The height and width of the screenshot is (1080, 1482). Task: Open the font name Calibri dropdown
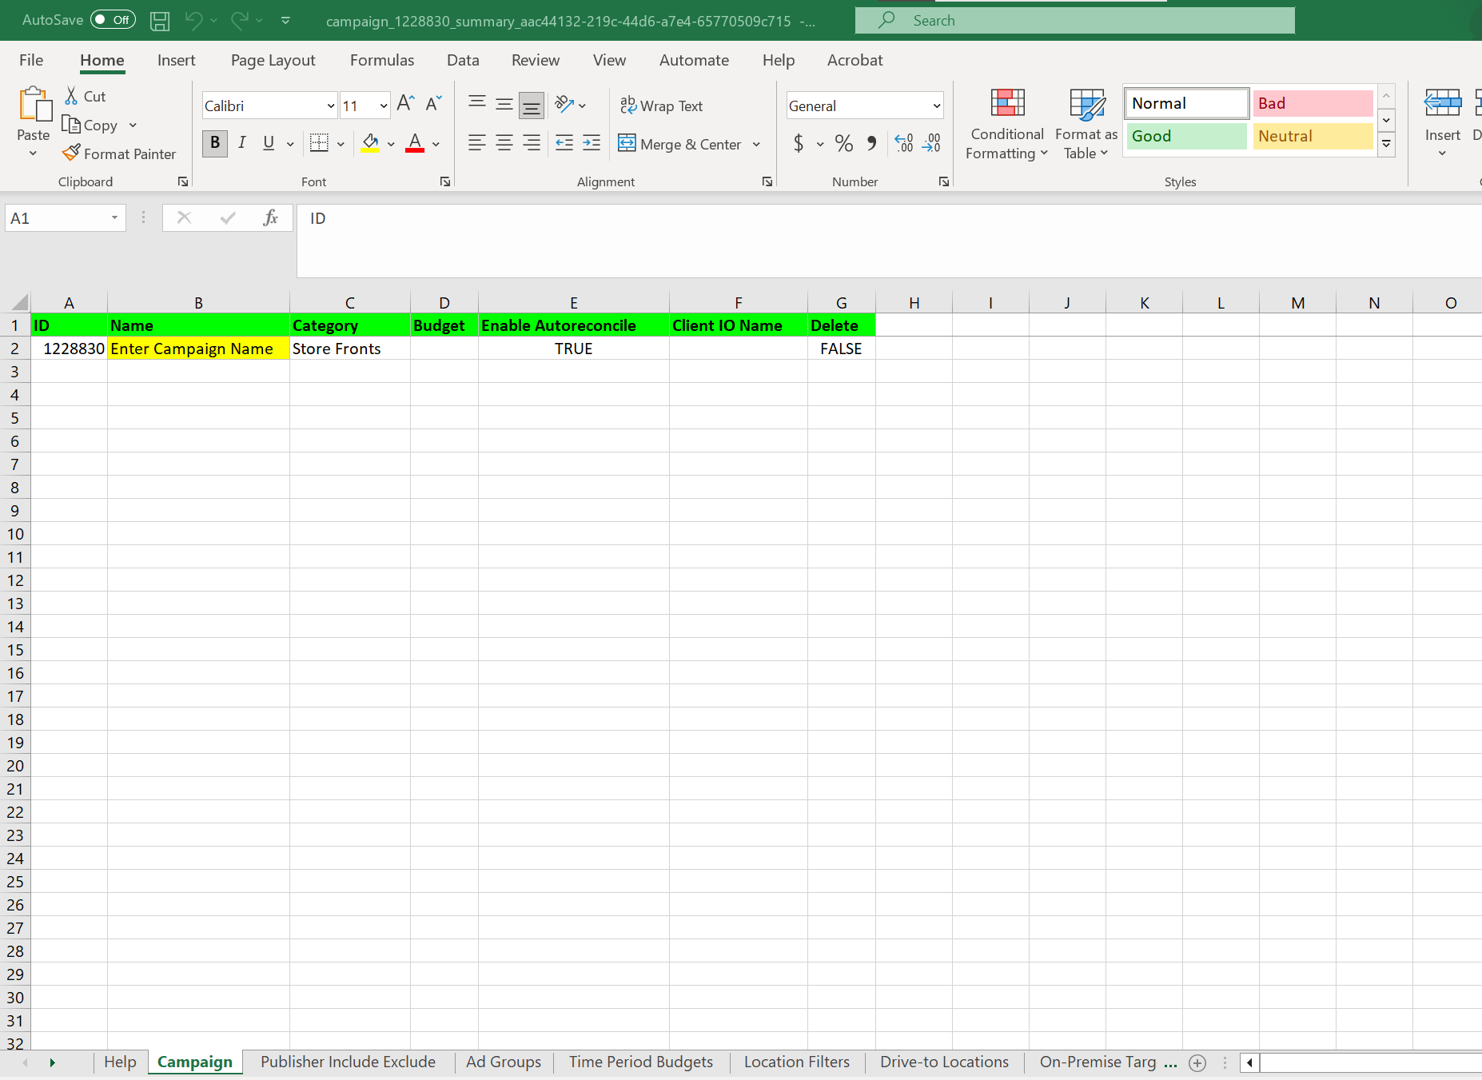pos(330,106)
